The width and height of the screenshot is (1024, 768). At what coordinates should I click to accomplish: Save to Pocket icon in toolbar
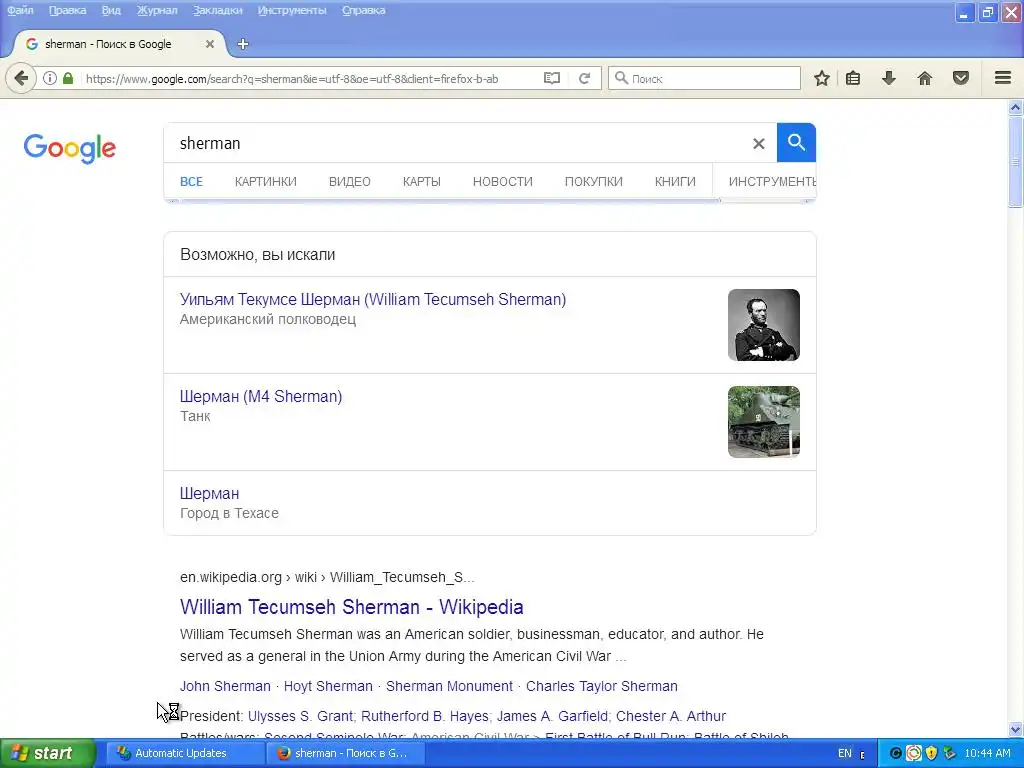pos(961,78)
